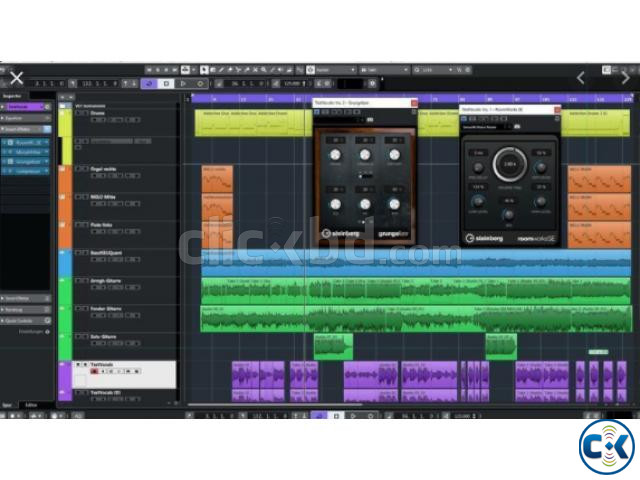
Task: Select the first small Solo Gitarre clip
Action: (333, 347)
